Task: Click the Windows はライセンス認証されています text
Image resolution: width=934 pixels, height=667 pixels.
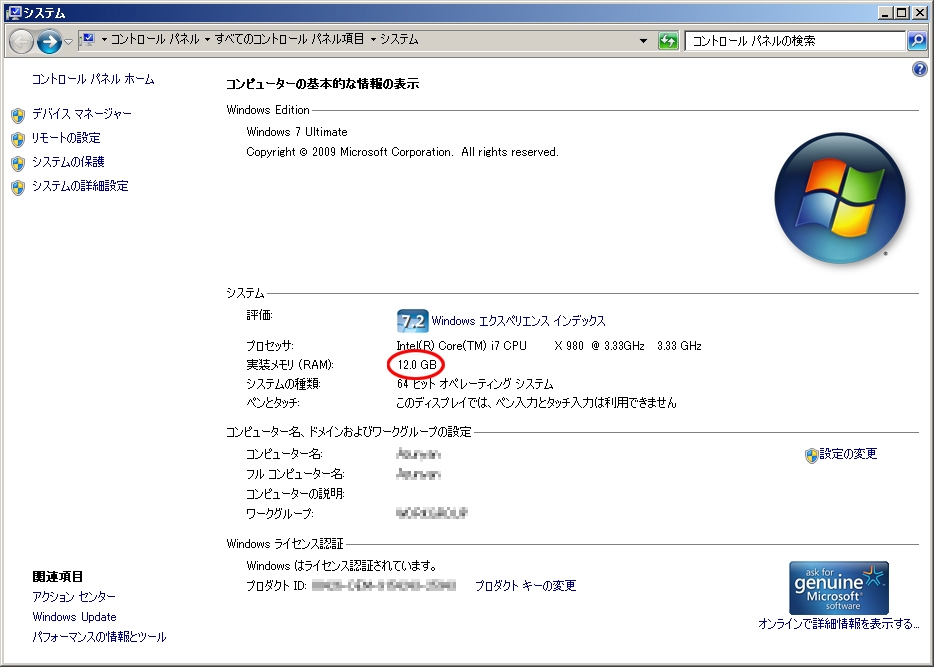Action: coord(343,566)
